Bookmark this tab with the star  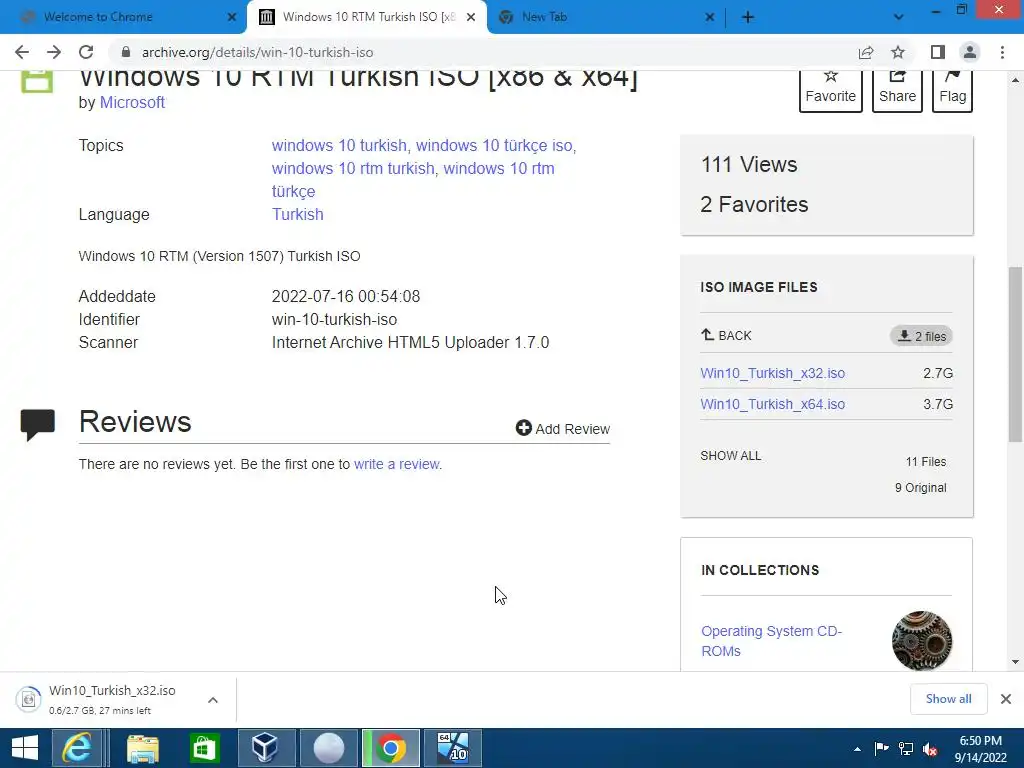pos(898,52)
